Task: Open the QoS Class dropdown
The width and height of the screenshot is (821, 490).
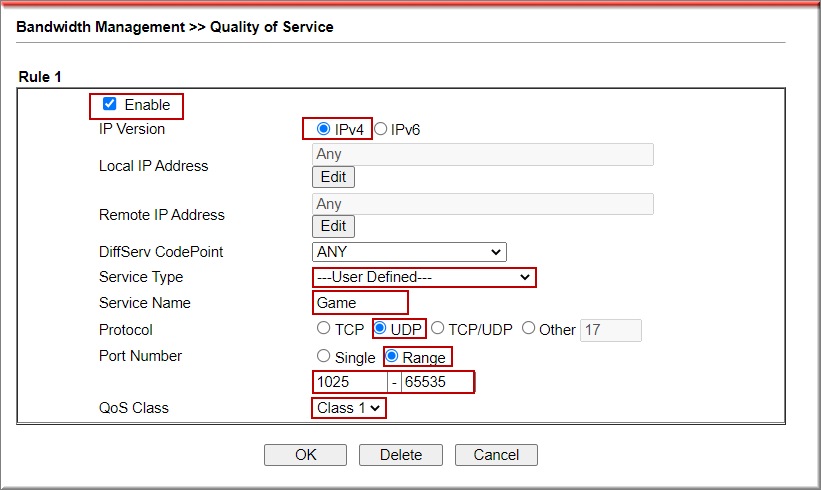Action: click(349, 408)
